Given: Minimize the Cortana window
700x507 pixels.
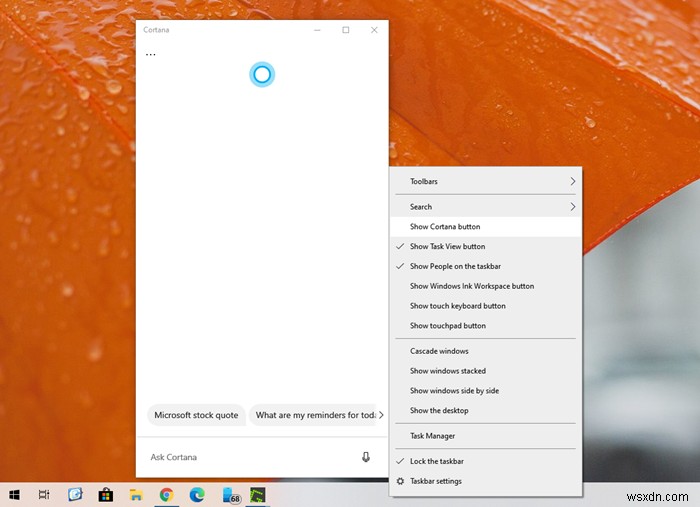Looking at the screenshot, I should point(317,30).
